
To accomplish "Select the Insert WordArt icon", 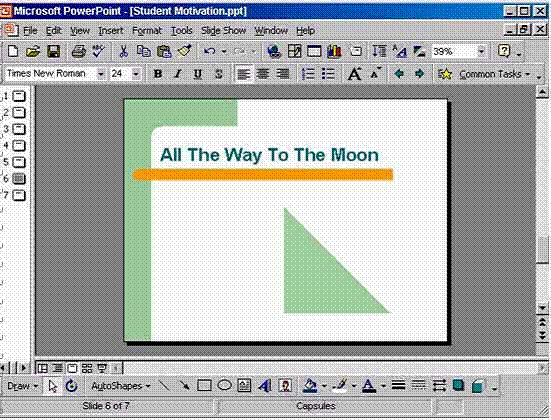I will coord(265,386).
